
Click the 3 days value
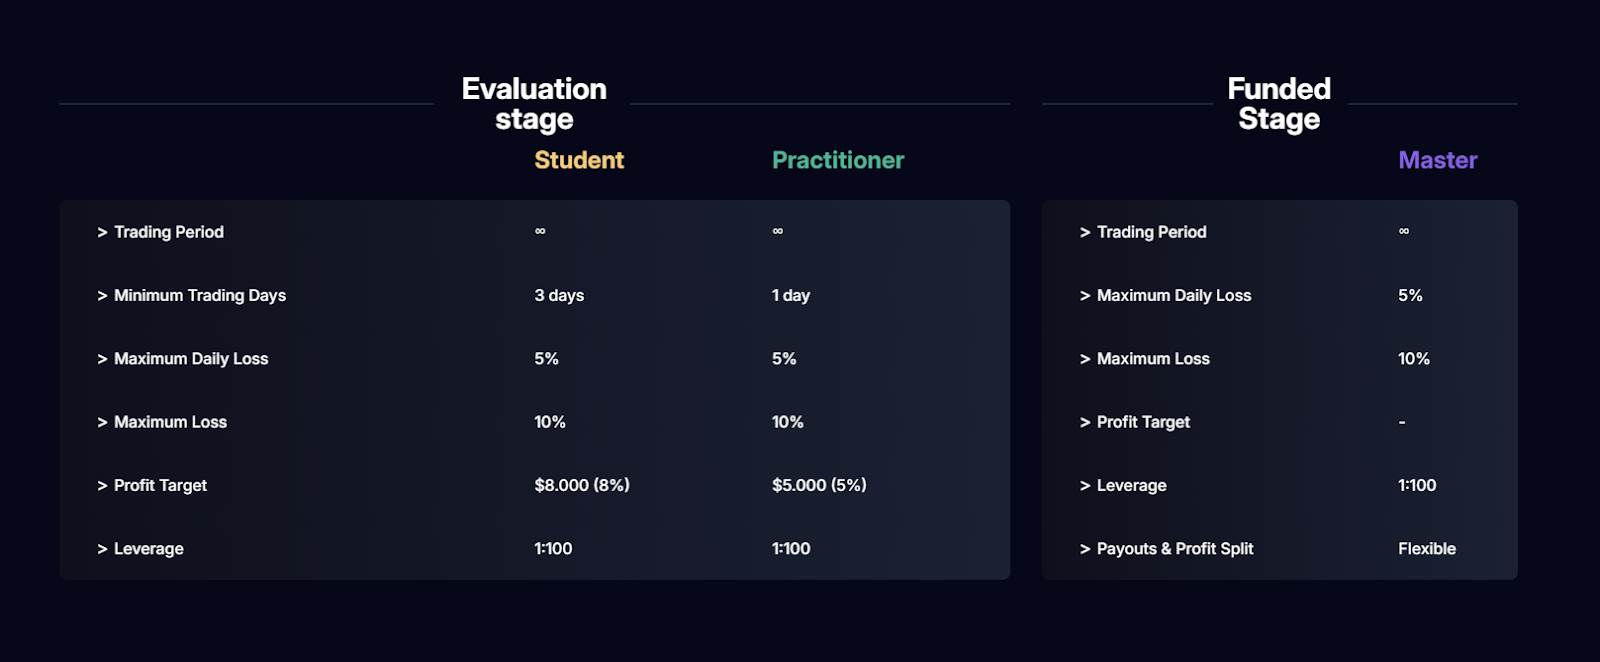pos(559,295)
